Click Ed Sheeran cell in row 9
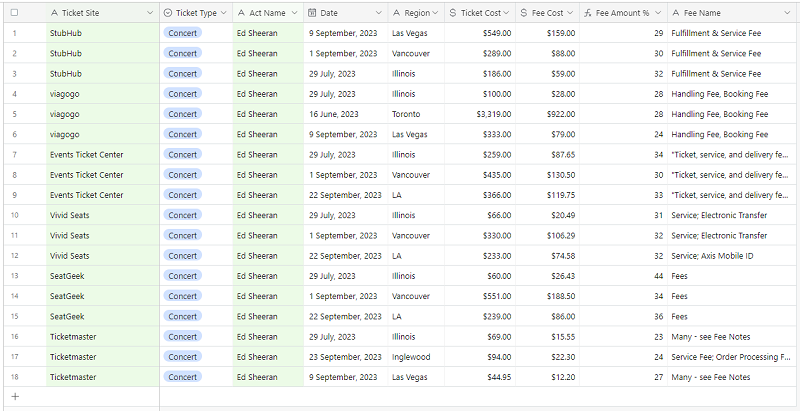 pos(268,195)
